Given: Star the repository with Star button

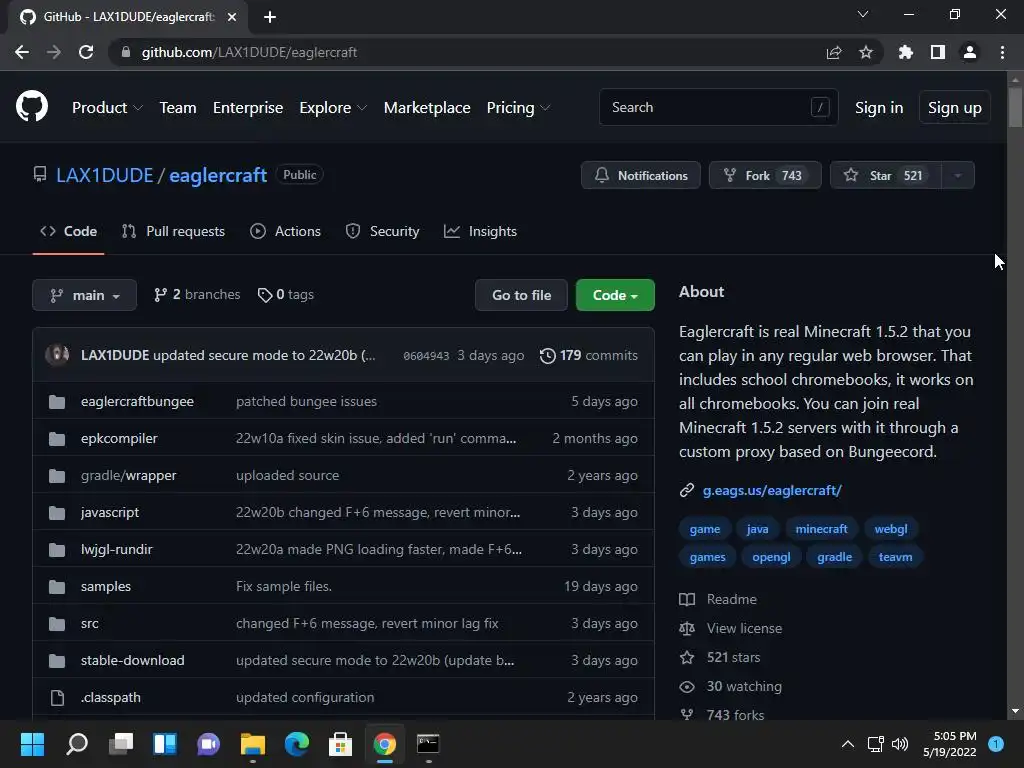Looking at the screenshot, I should click(x=886, y=175).
